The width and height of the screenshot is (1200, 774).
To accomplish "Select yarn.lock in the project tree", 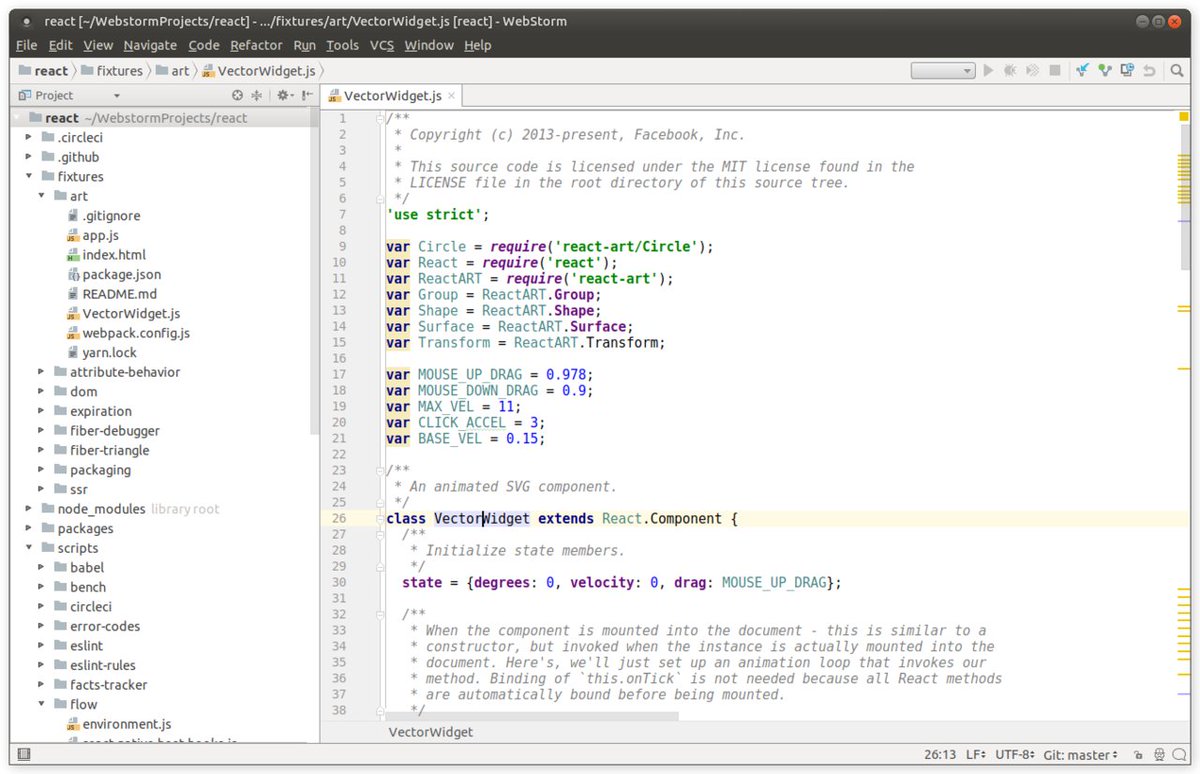I will [x=101, y=352].
